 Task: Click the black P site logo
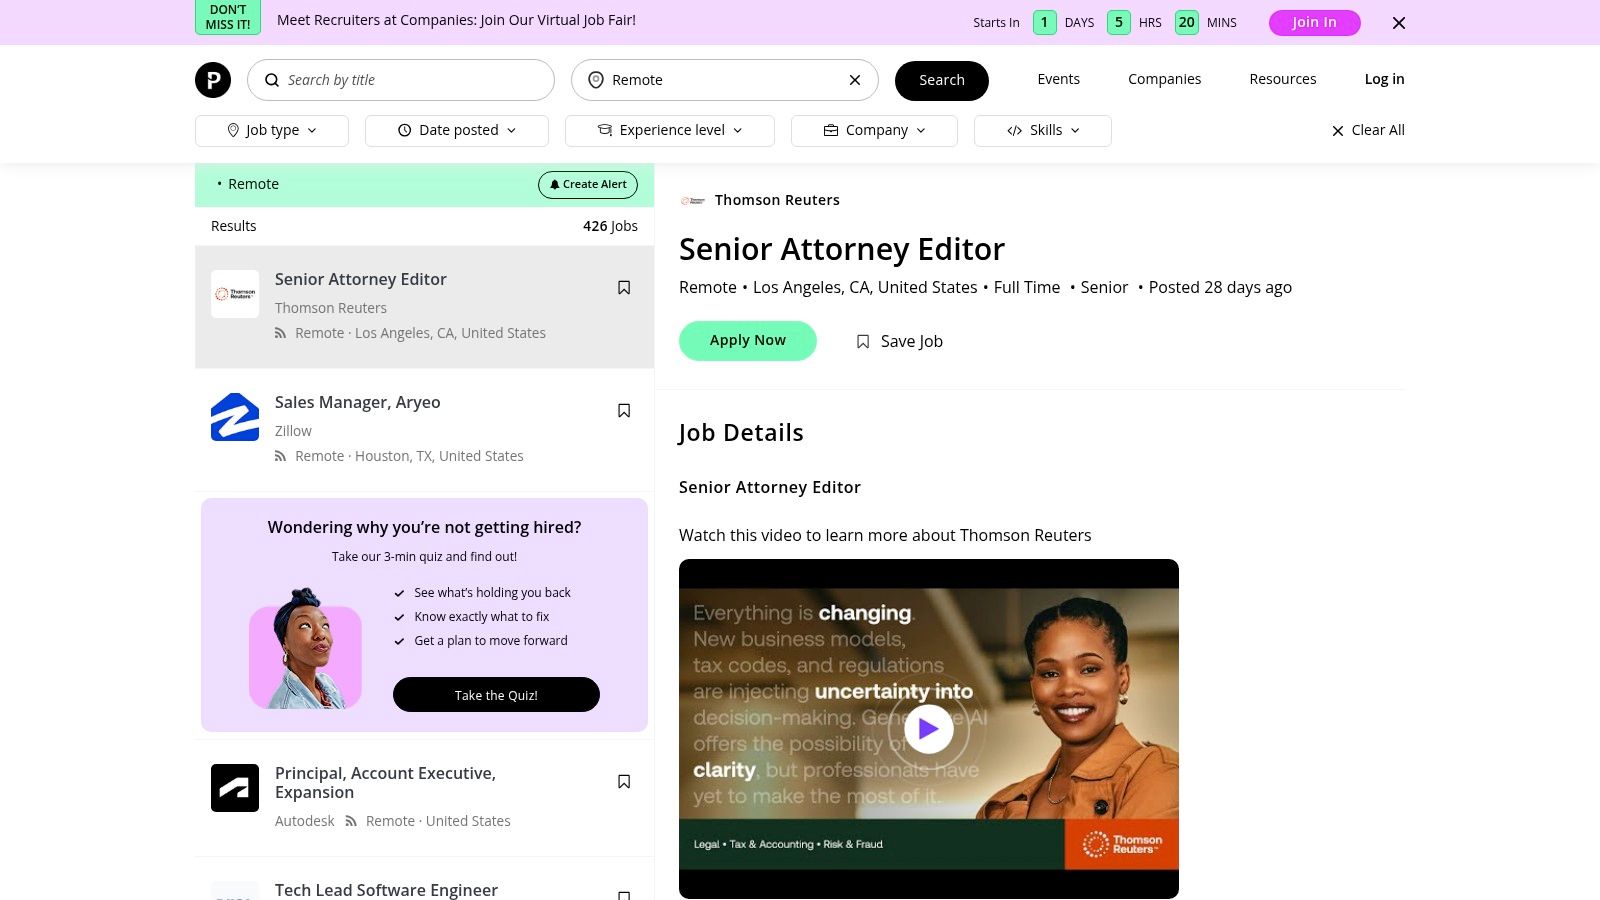coord(212,80)
